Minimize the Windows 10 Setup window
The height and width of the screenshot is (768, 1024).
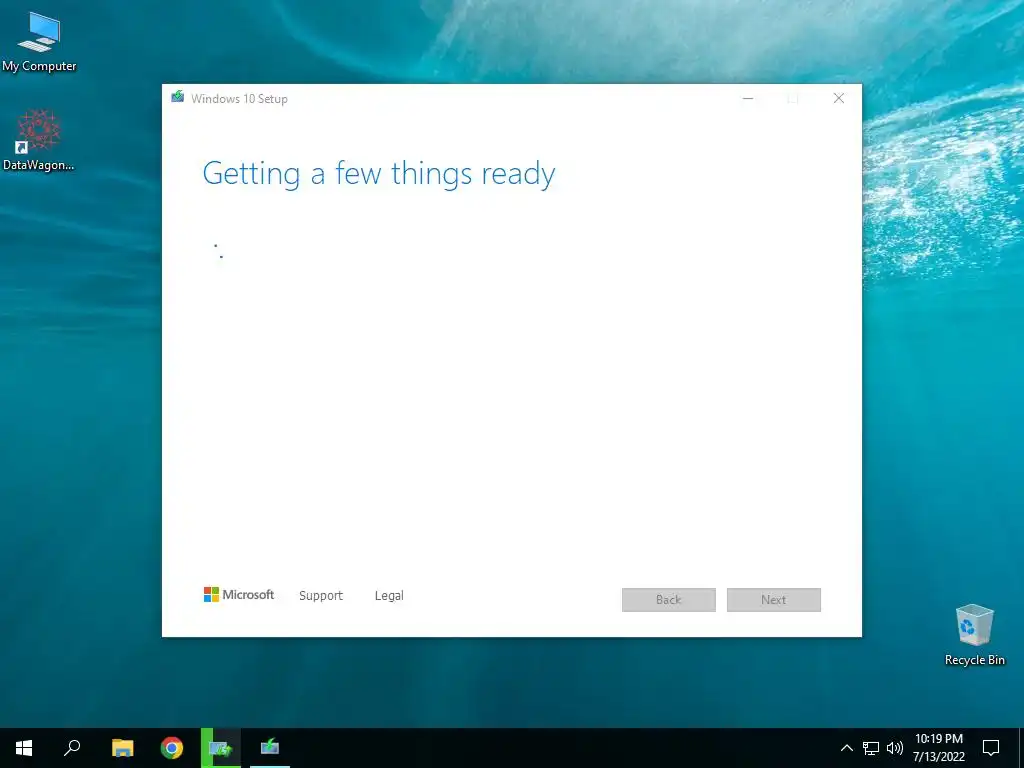tap(748, 99)
